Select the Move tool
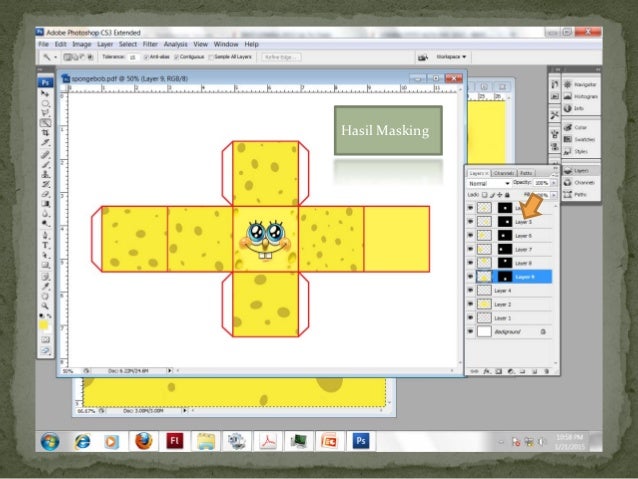This screenshot has height=479, width=638. [45, 93]
